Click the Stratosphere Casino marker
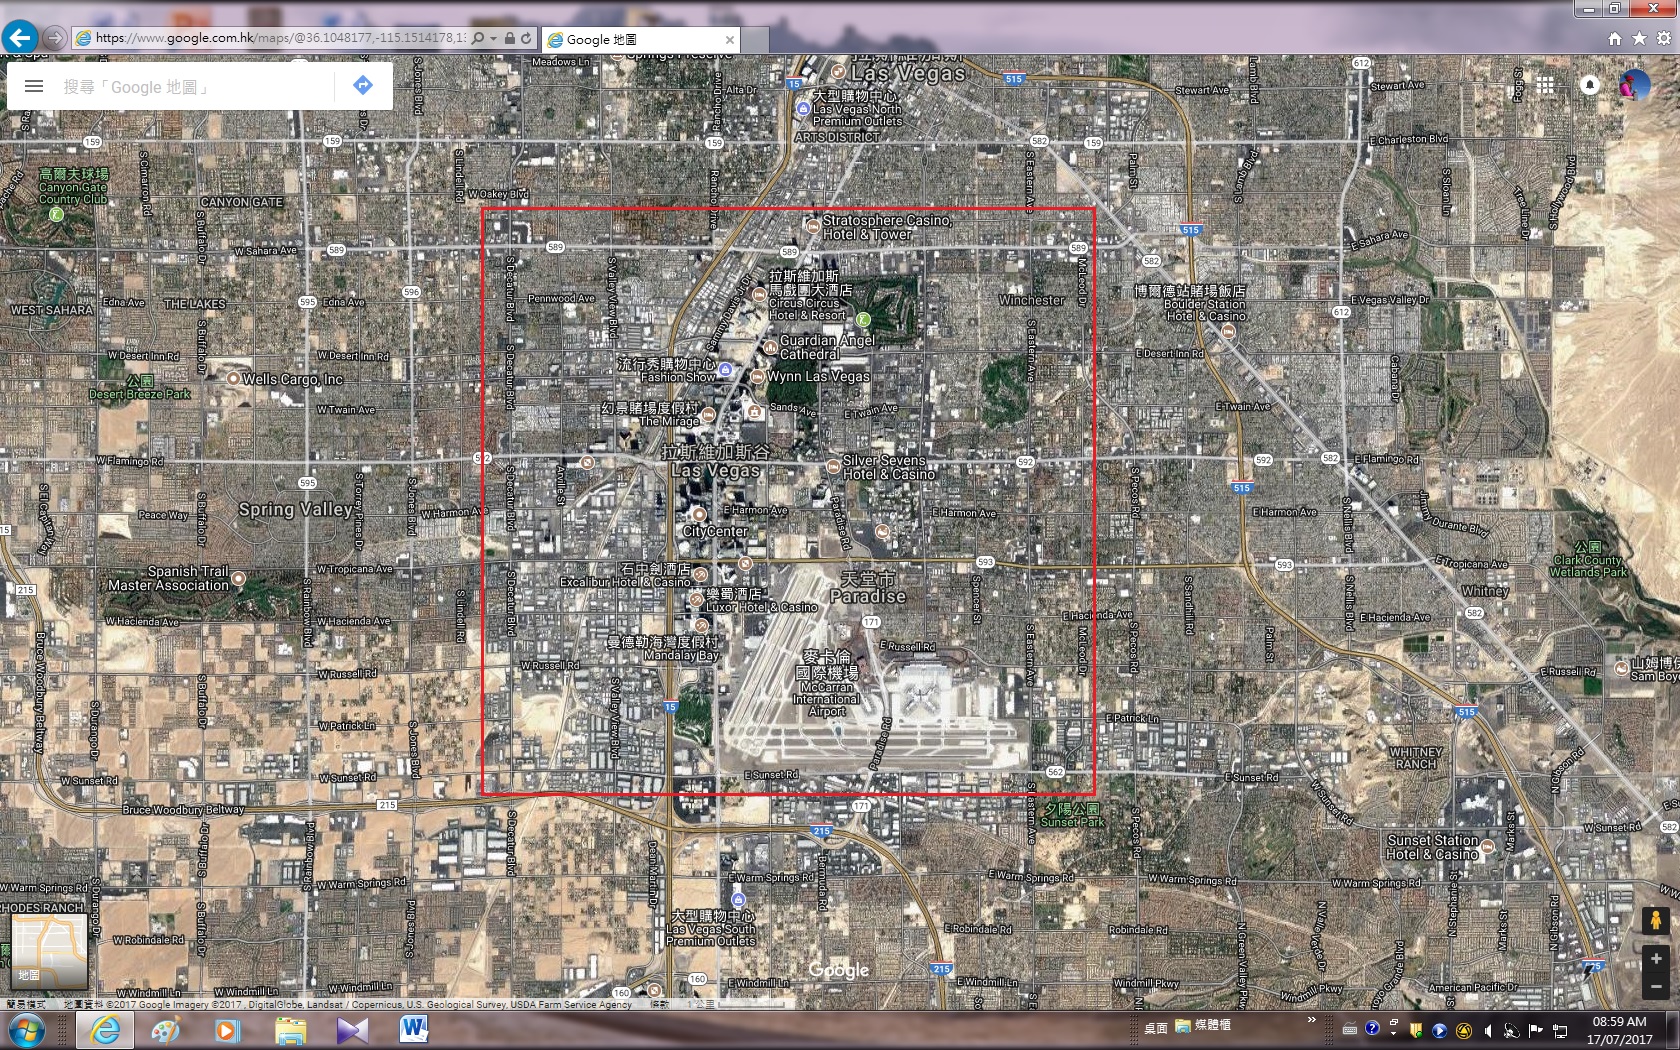The image size is (1680, 1050). 813,226
